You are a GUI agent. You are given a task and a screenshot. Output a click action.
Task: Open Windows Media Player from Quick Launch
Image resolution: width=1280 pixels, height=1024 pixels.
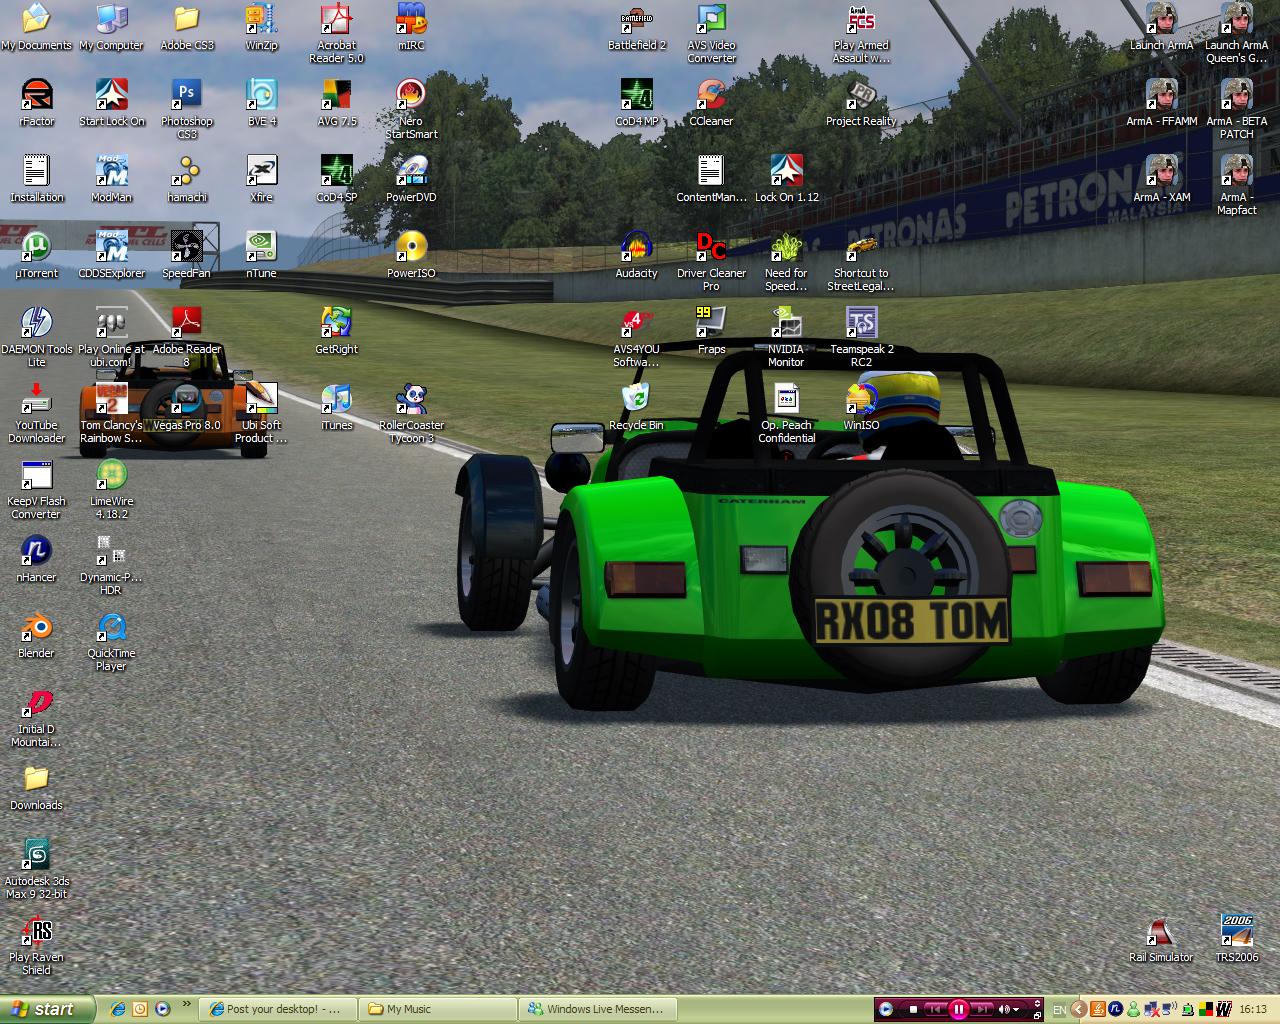pyautogui.click(x=162, y=1009)
